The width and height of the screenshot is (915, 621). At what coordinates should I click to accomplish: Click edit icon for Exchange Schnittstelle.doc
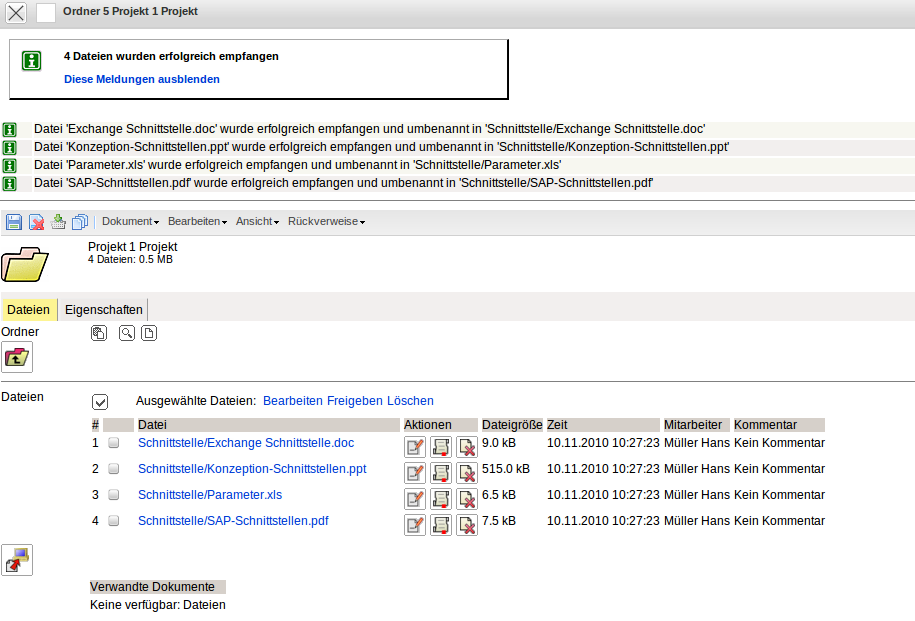point(415,446)
